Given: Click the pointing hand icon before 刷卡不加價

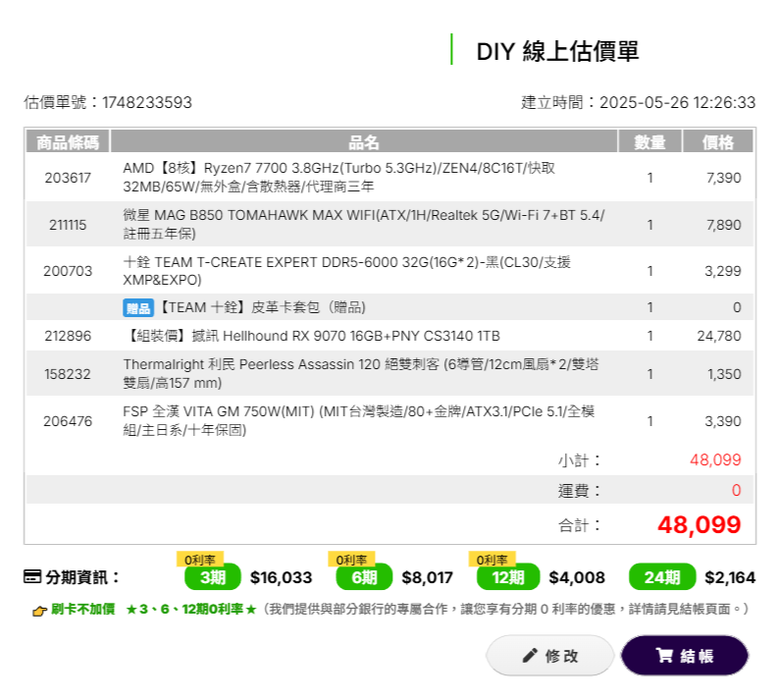Looking at the screenshot, I should point(40,610).
